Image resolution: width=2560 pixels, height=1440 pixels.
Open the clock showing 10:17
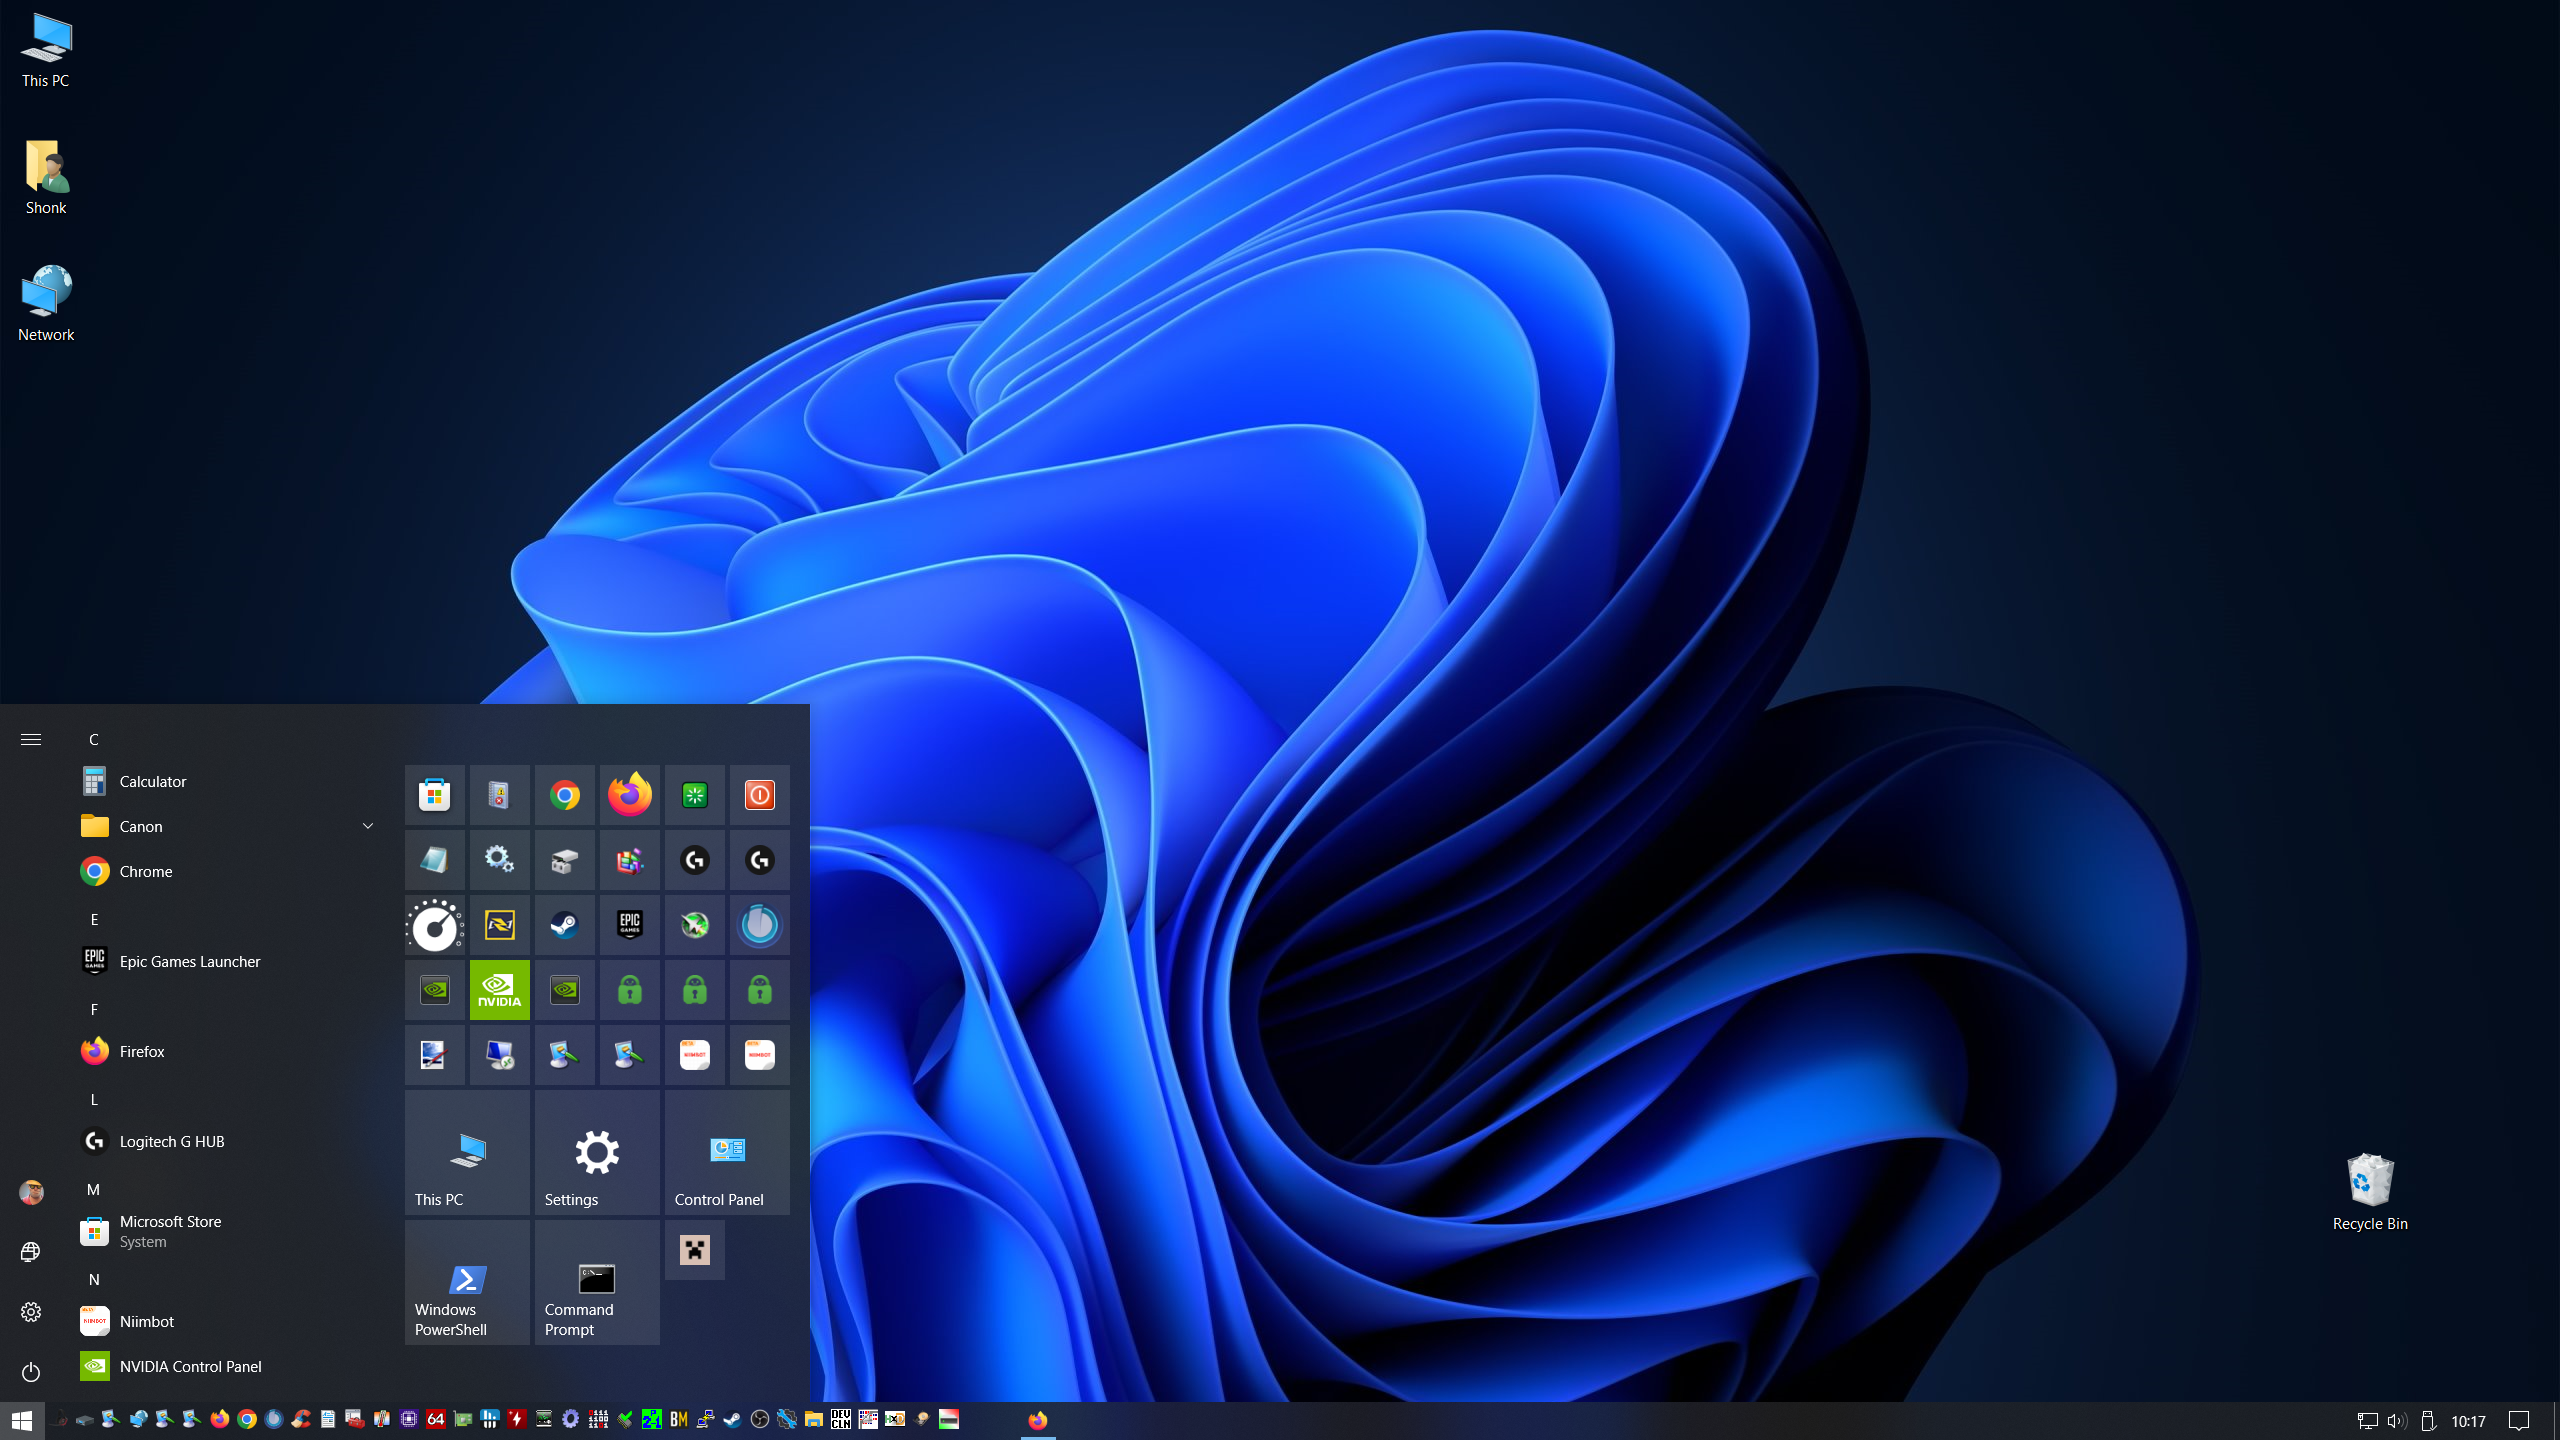2468,1421
